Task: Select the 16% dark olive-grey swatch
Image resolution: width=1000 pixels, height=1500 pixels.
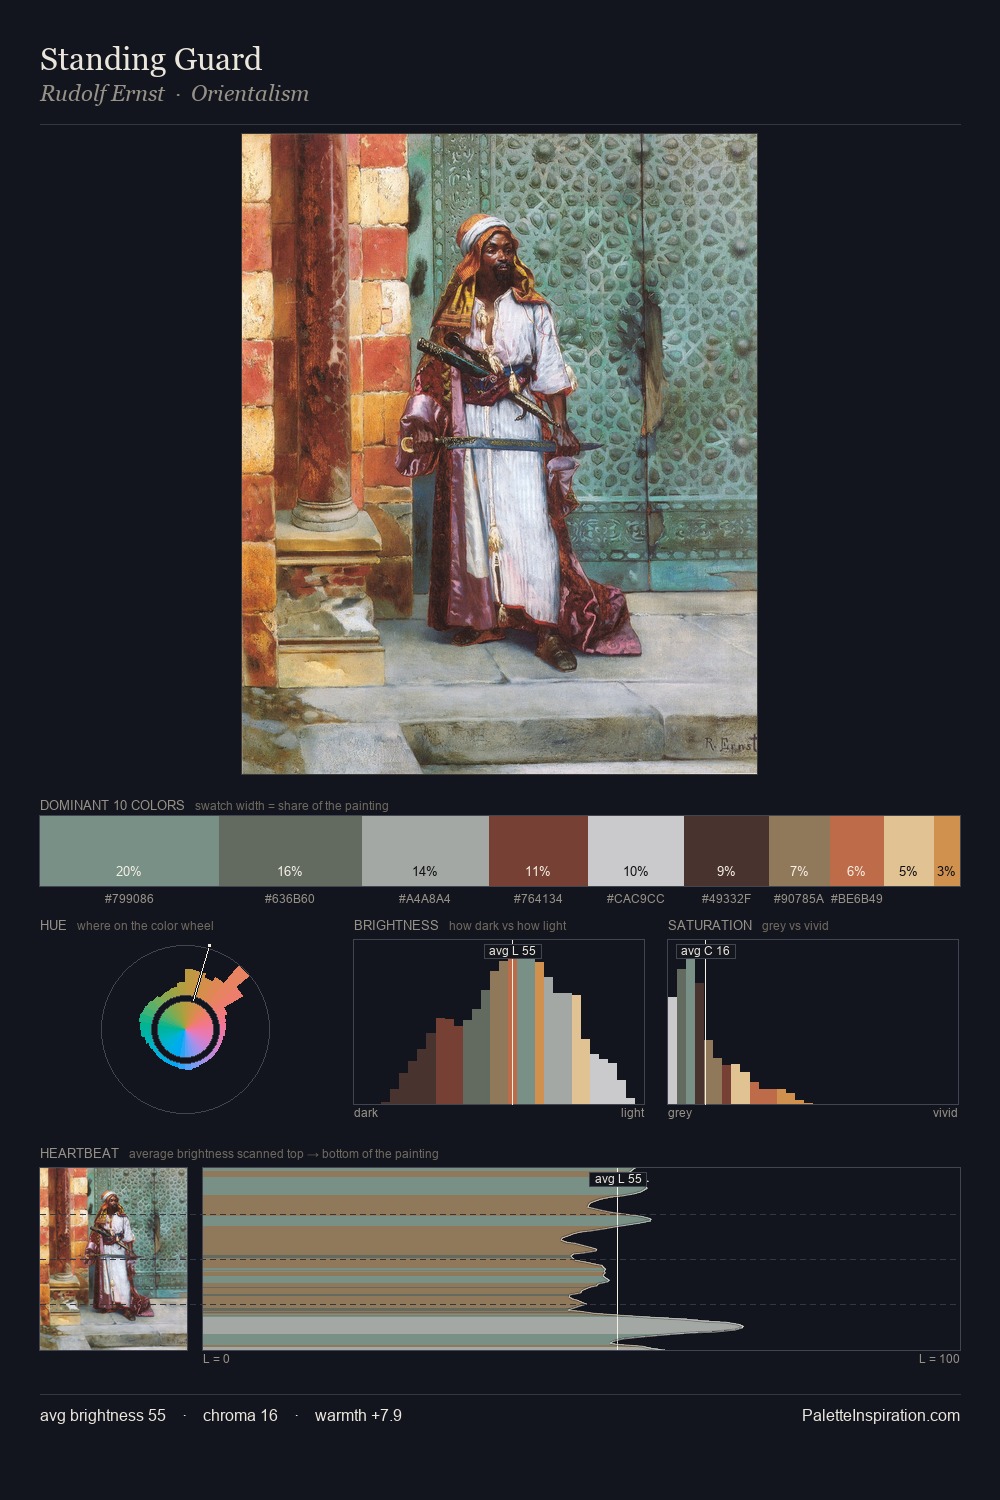Action: click(x=290, y=851)
